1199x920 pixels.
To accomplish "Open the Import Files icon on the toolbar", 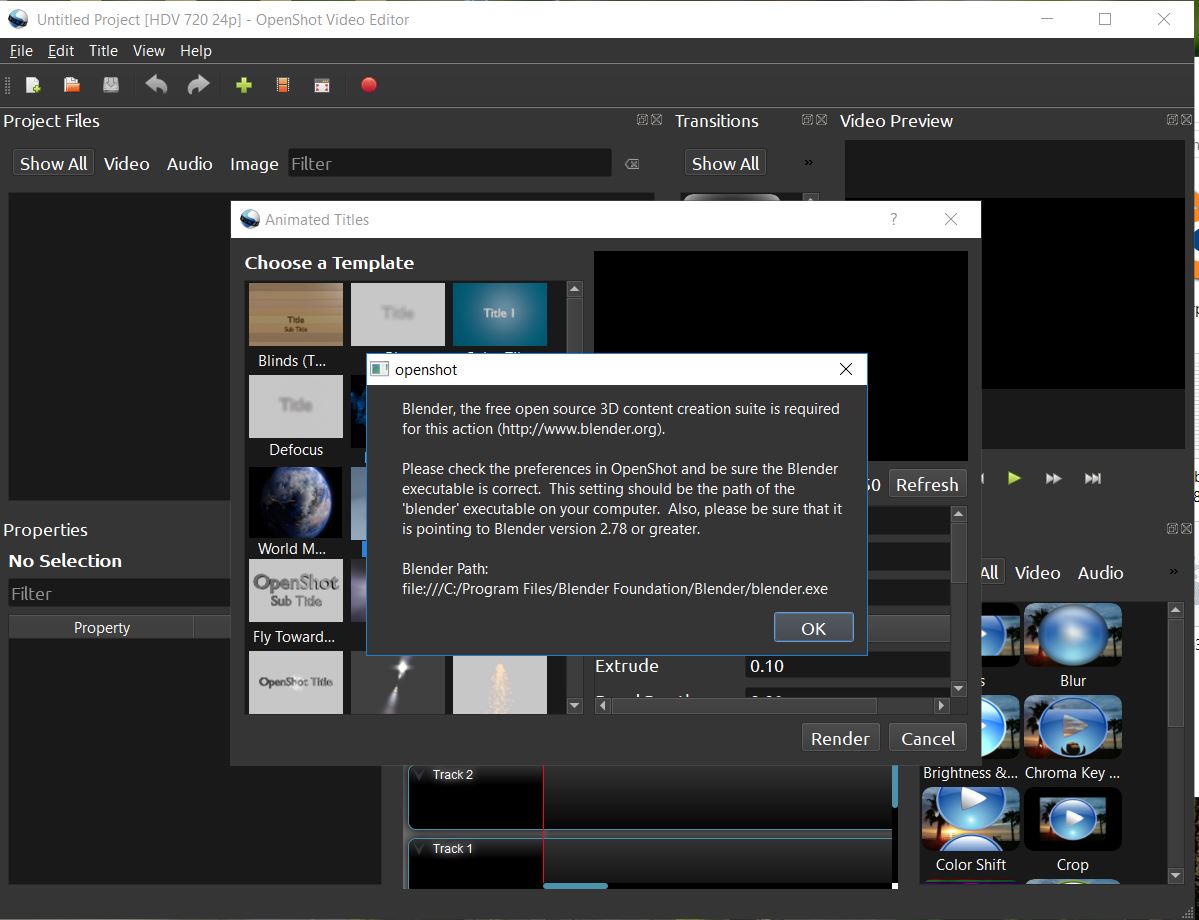I will 243,85.
